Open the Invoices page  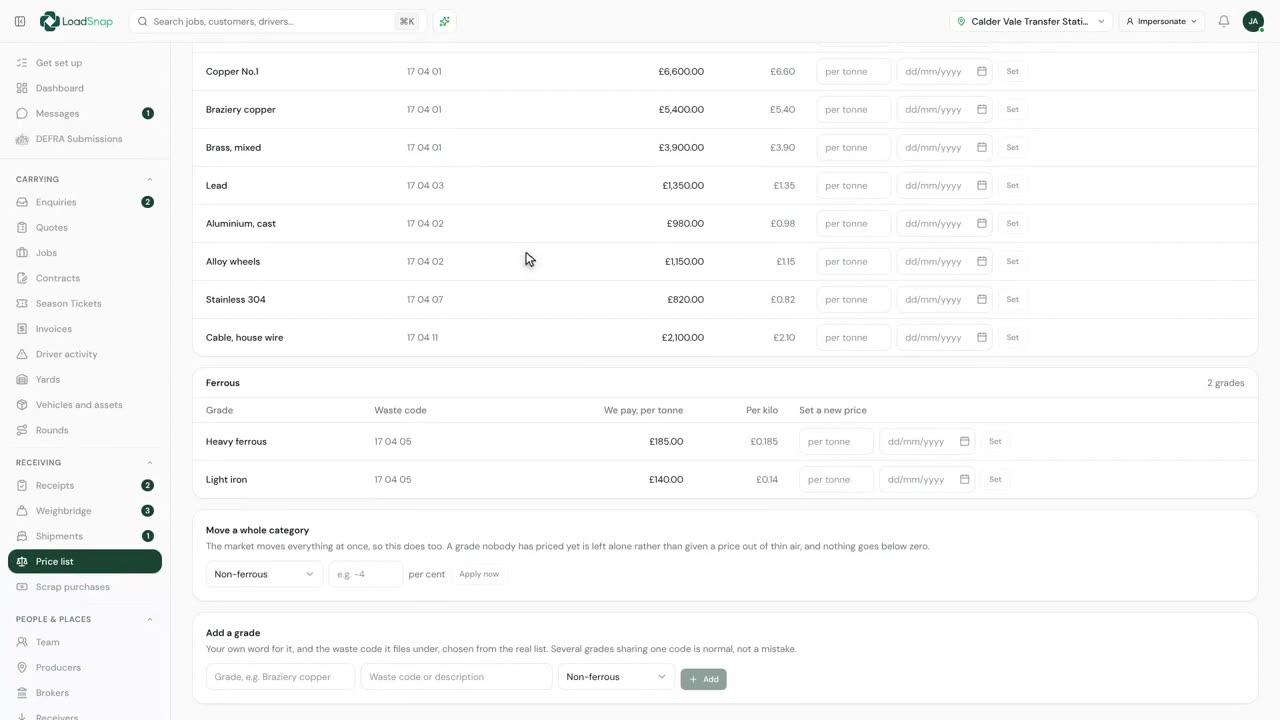[x=85, y=329]
